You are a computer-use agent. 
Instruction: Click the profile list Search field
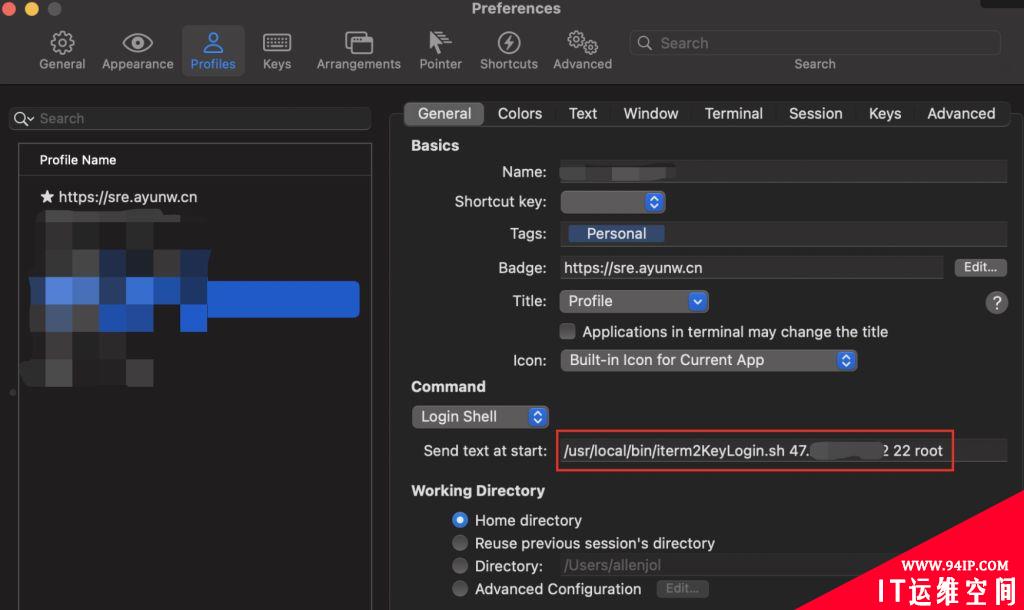[190, 118]
